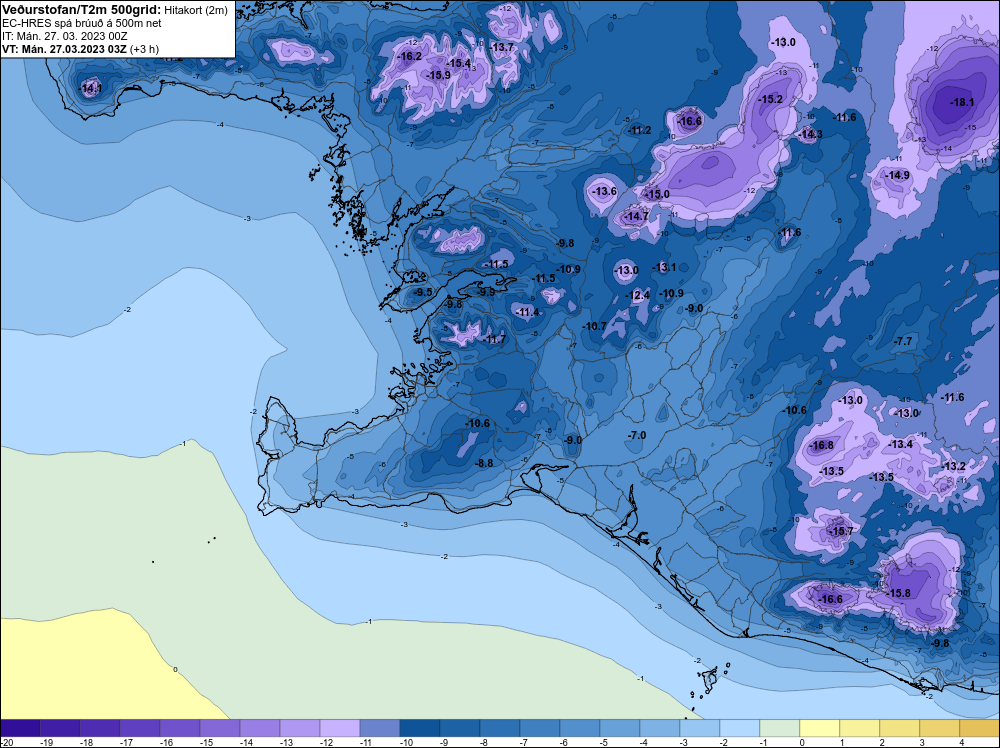
Task: Click the -11.4 temperature label
Action: point(527,312)
